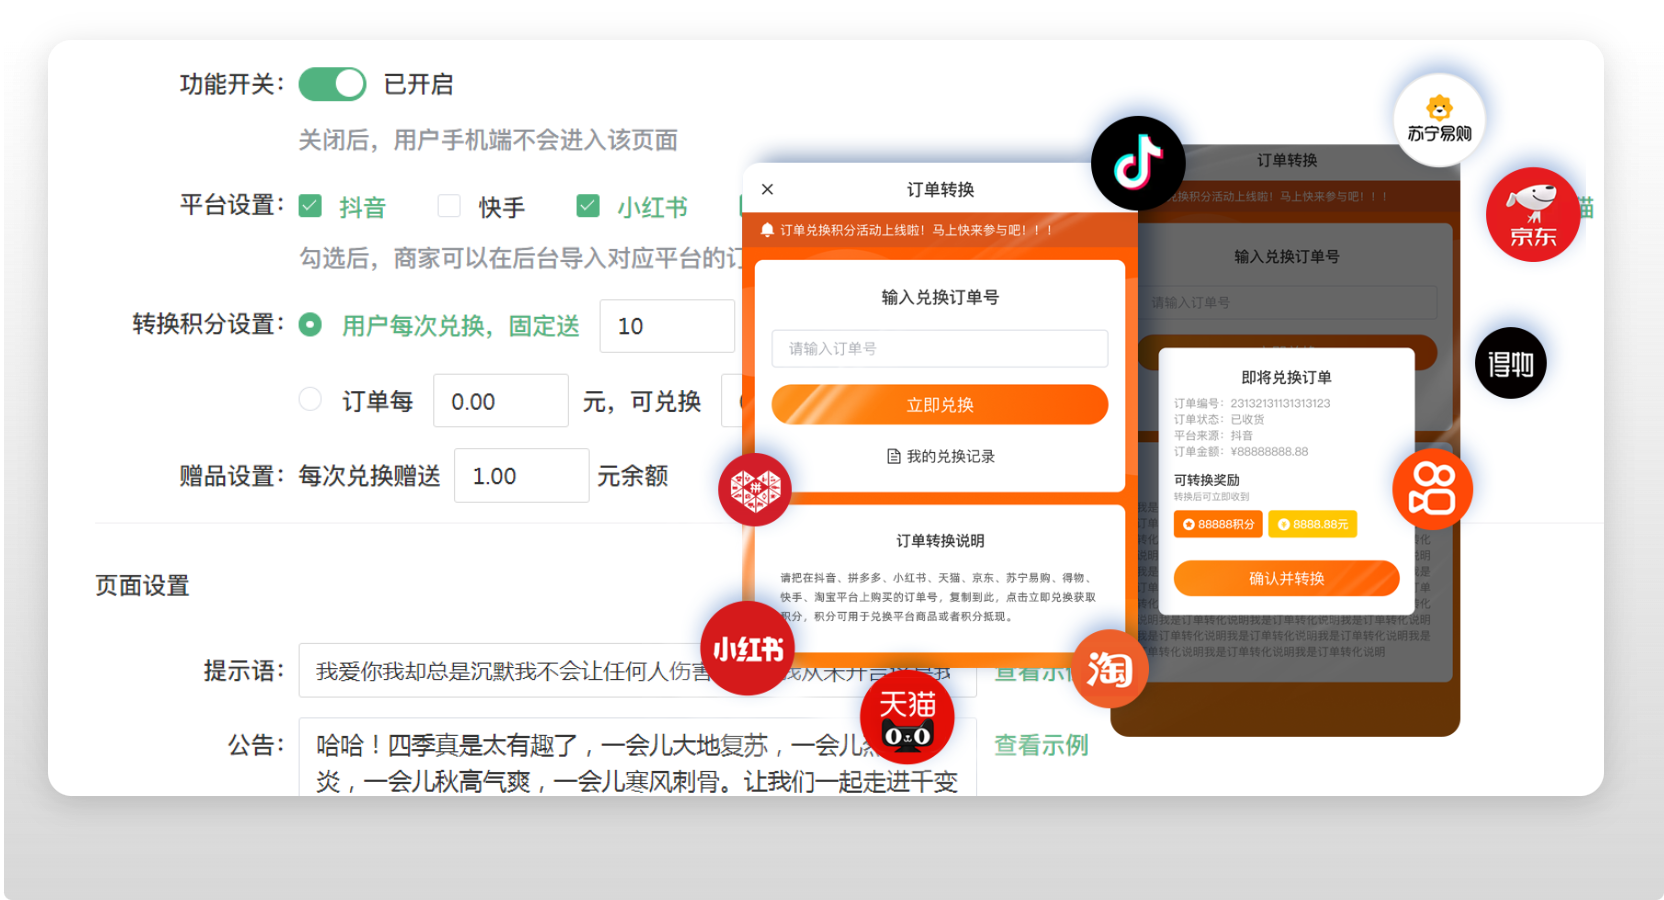Click the 请输入订单号 input field

(939, 348)
